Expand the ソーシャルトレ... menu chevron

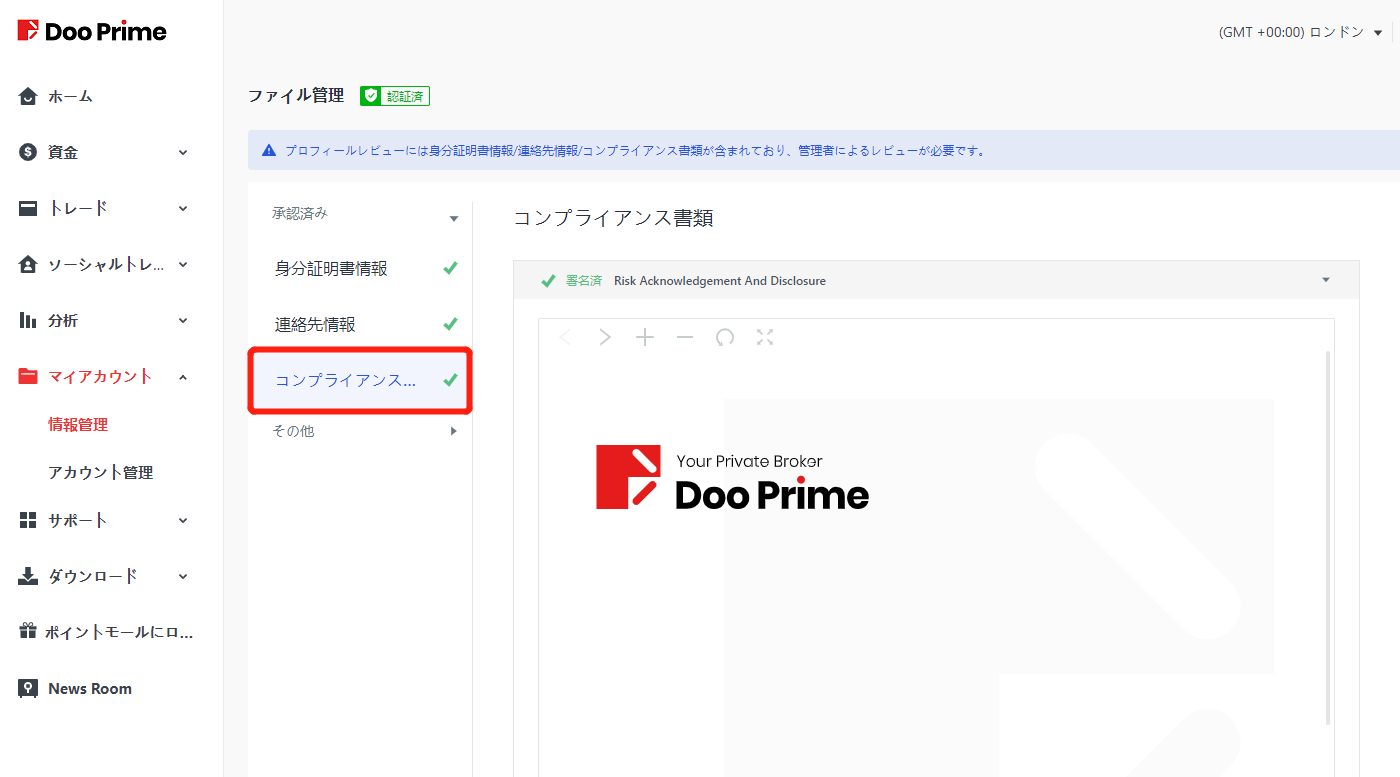tap(183, 264)
